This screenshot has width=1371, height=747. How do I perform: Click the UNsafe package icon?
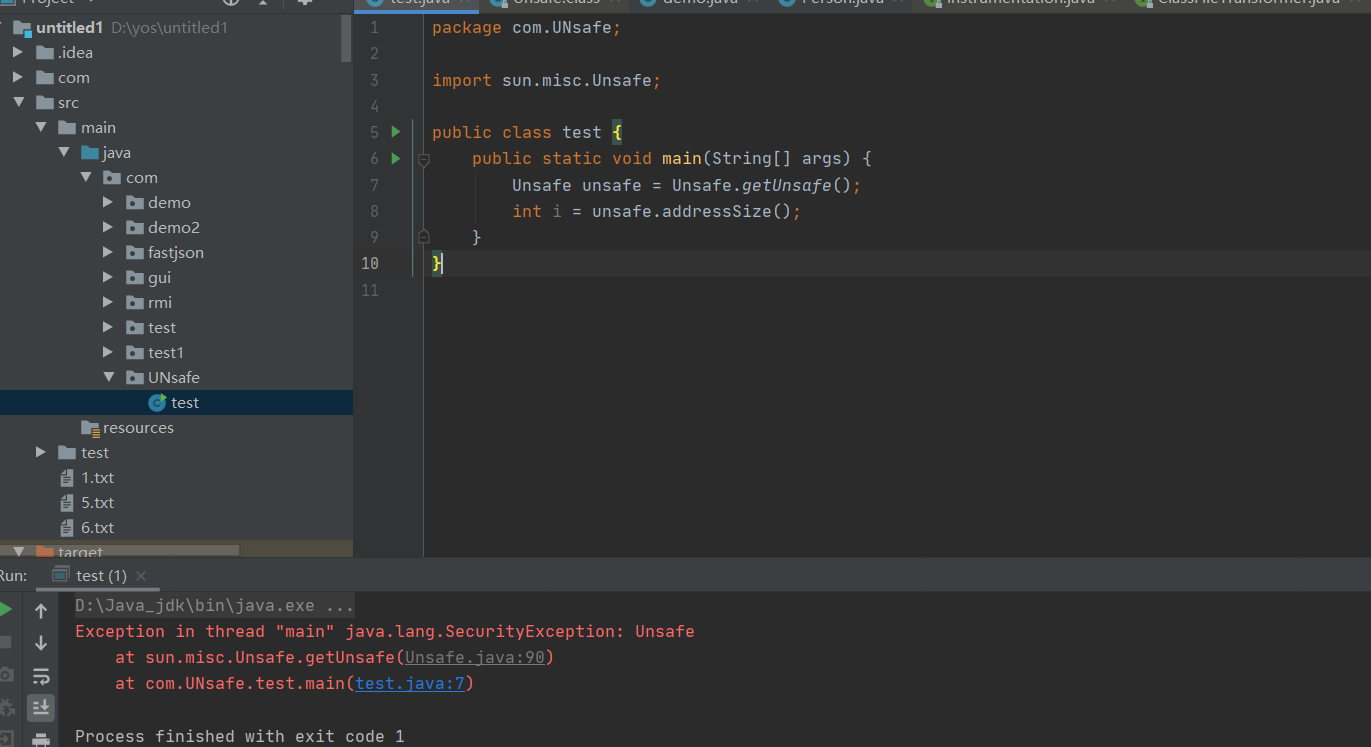(135, 378)
